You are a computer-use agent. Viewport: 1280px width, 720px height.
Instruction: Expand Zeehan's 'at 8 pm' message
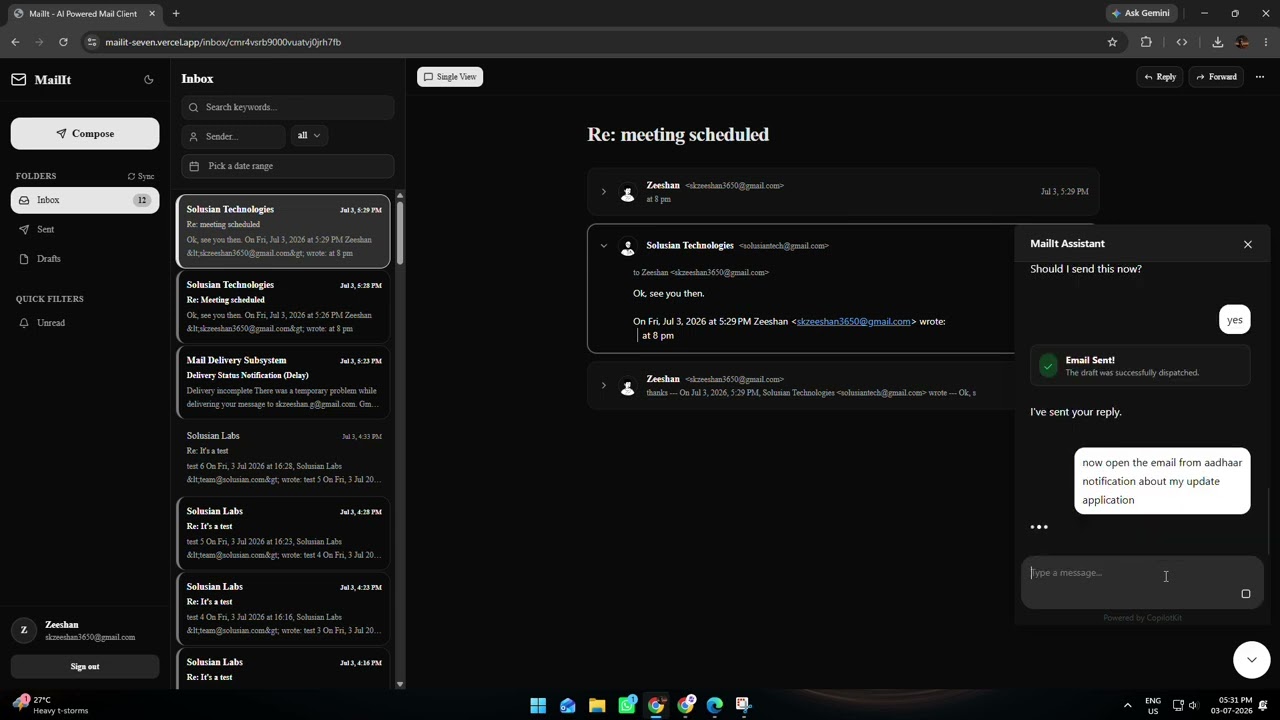coord(603,192)
